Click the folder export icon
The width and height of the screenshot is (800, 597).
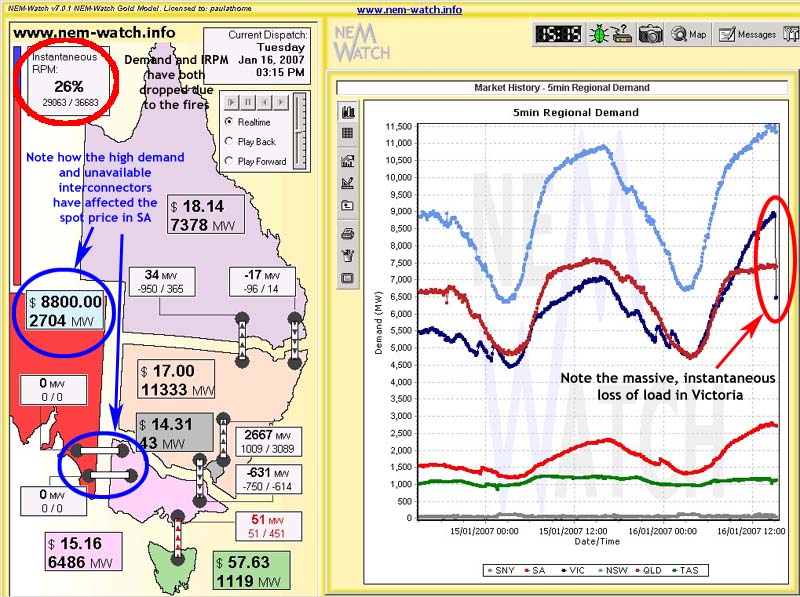[x=348, y=206]
